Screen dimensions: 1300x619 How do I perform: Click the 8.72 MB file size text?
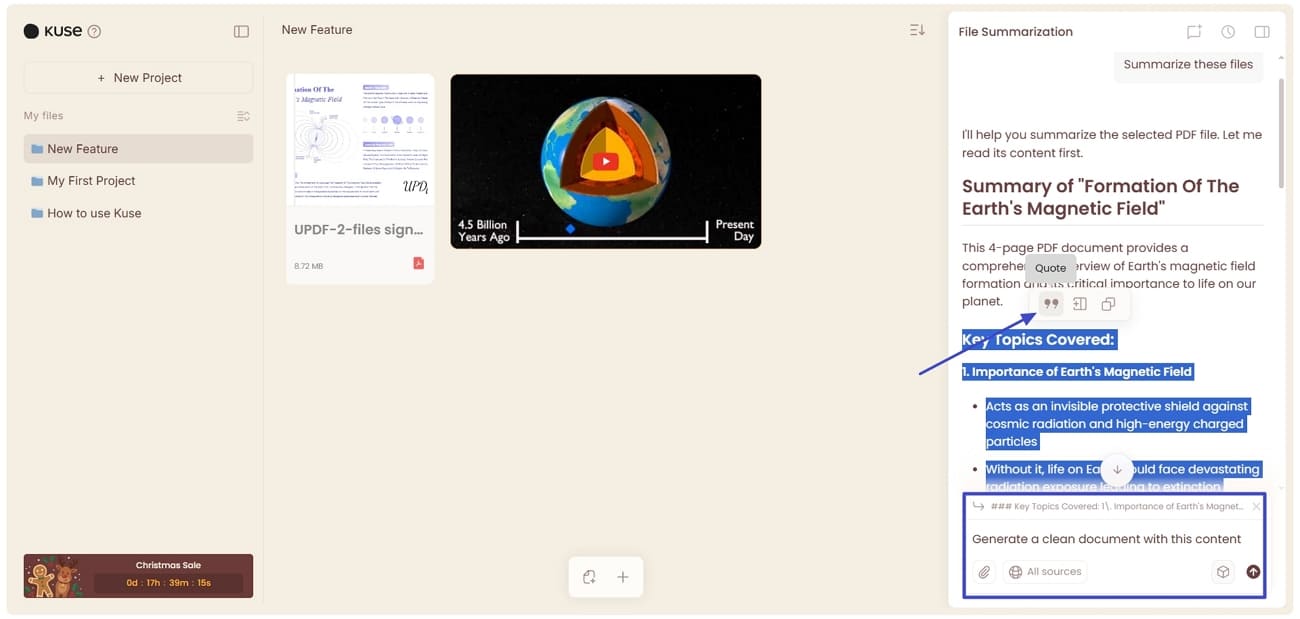click(308, 266)
